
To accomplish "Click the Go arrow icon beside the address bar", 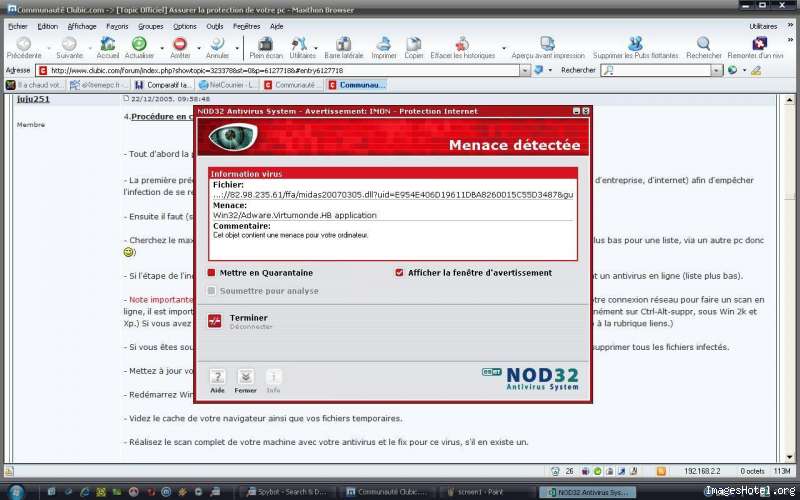I will (x=539, y=70).
